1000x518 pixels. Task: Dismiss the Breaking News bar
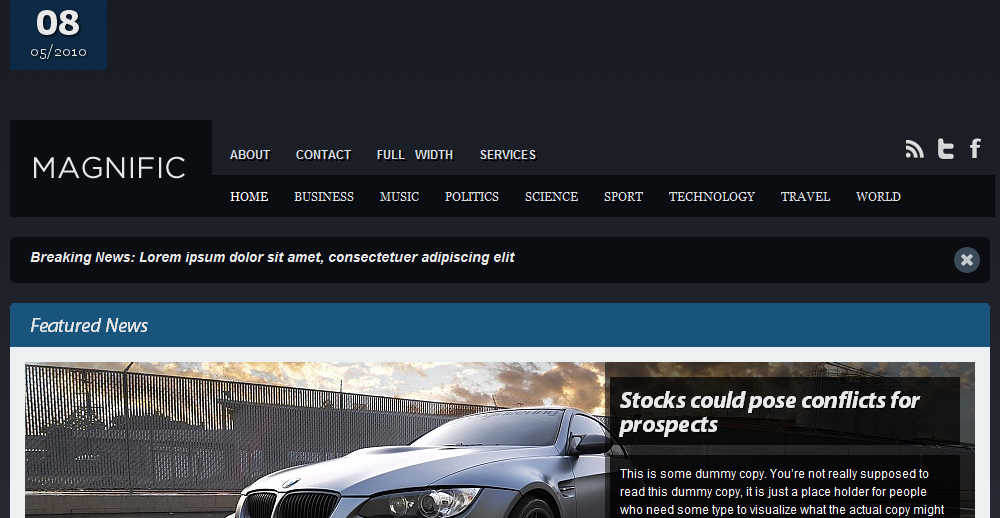tap(967, 260)
